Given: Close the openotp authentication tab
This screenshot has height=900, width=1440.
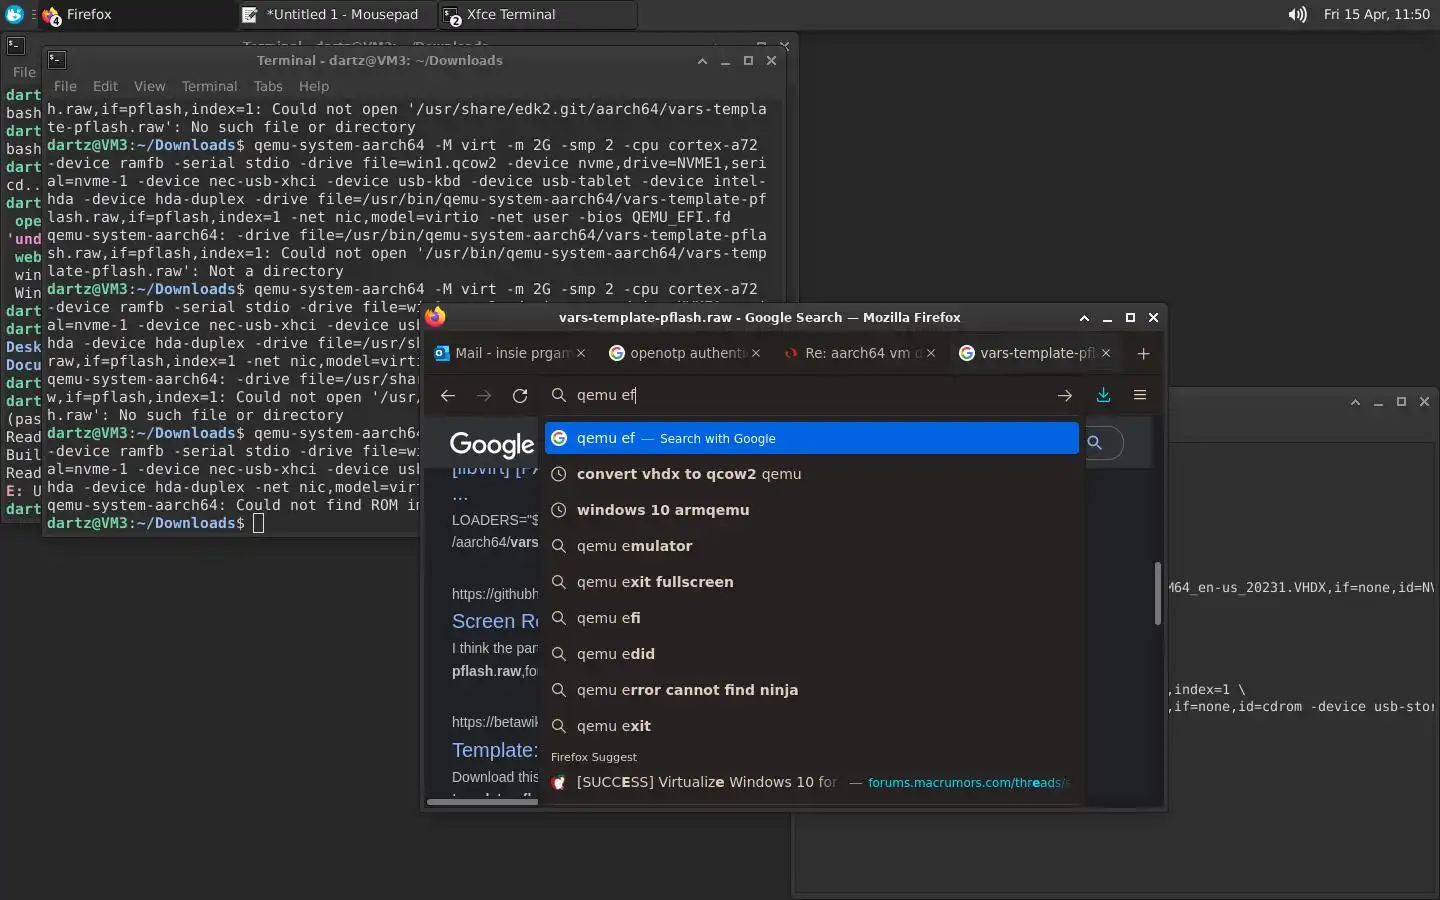Looking at the screenshot, I should (756, 353).
